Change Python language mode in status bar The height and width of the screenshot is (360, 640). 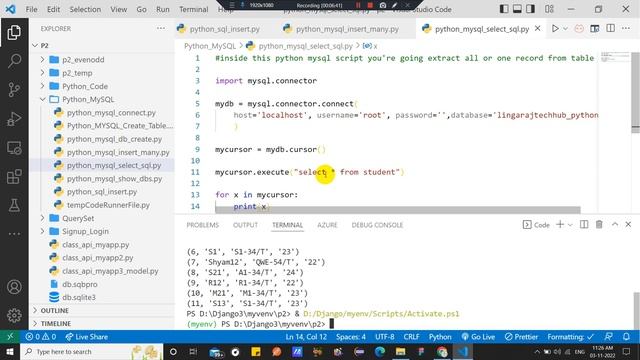tap(440, 337)
